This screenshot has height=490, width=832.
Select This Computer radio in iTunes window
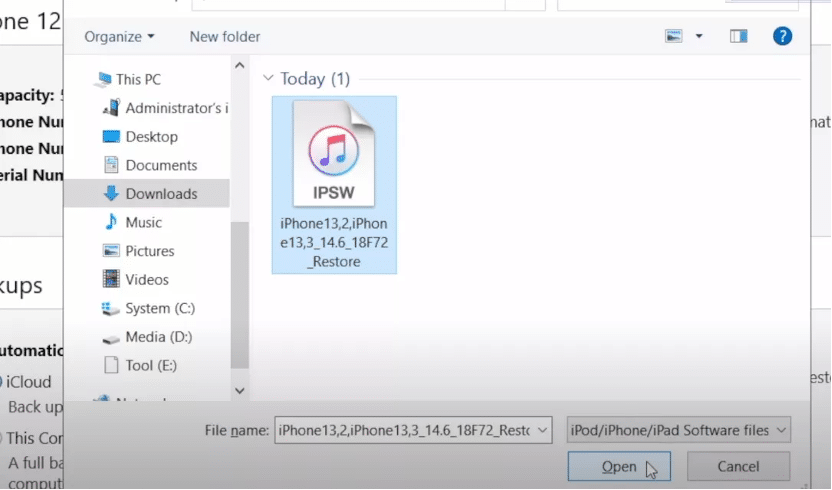tap(1, 438)
